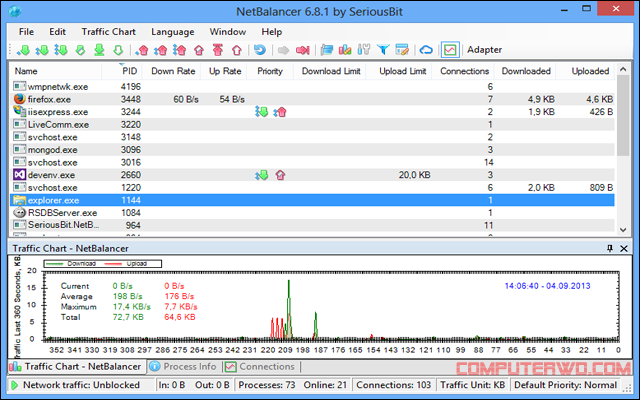This screenshot has width=640, height=400.
Task: Set normal upload priority with double-arrow red icon
Action: (160, 50)
